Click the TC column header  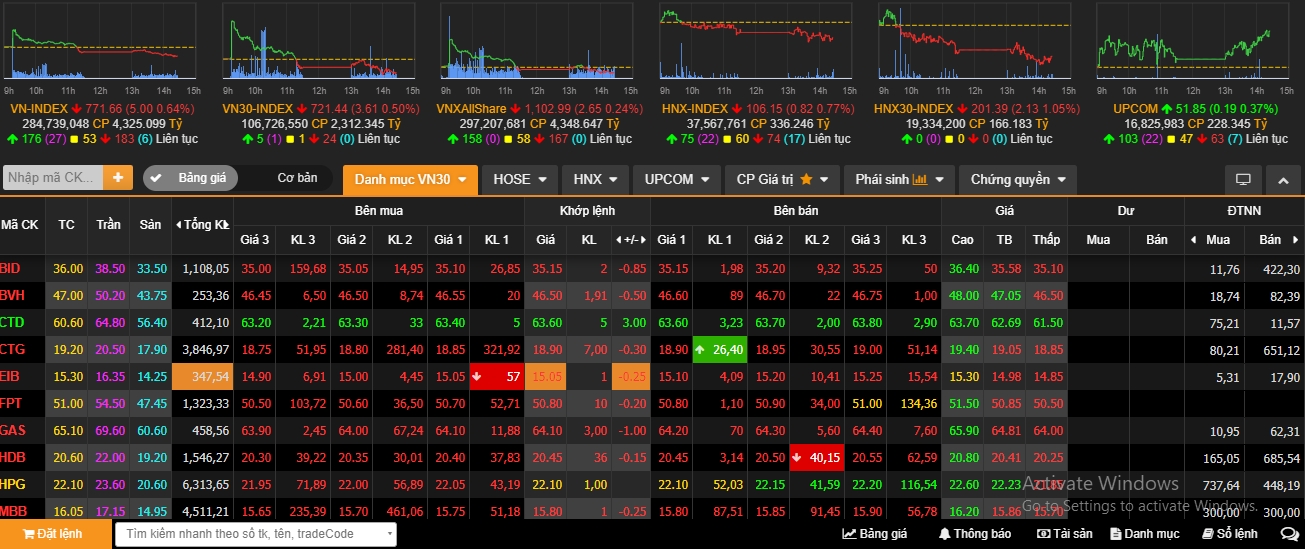(67, 225)
